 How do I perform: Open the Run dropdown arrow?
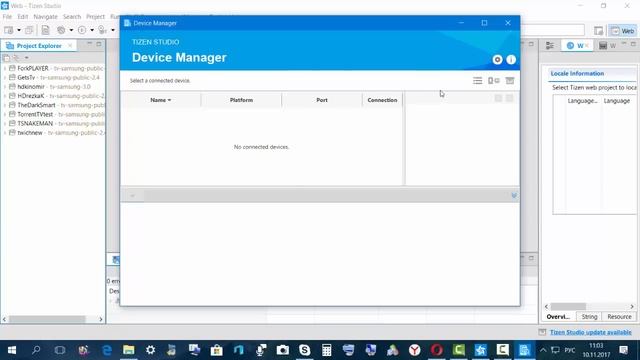point(92,30)
